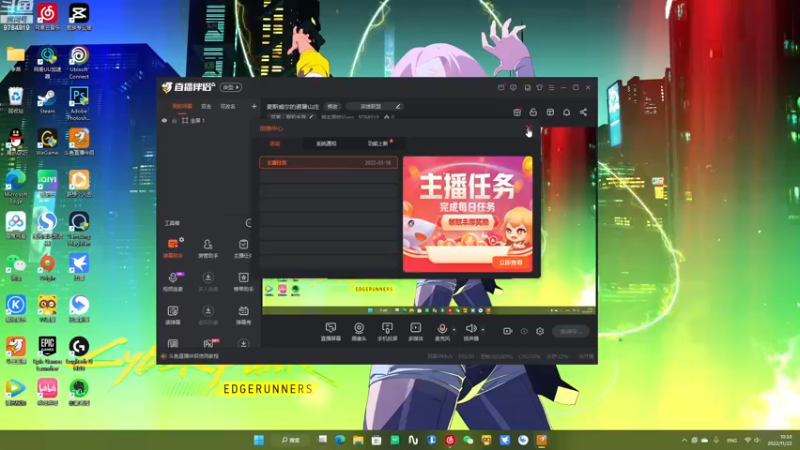This screenshot has width=800, height=450.
Task: Open the notification bell icon
Action: [566, 112]
